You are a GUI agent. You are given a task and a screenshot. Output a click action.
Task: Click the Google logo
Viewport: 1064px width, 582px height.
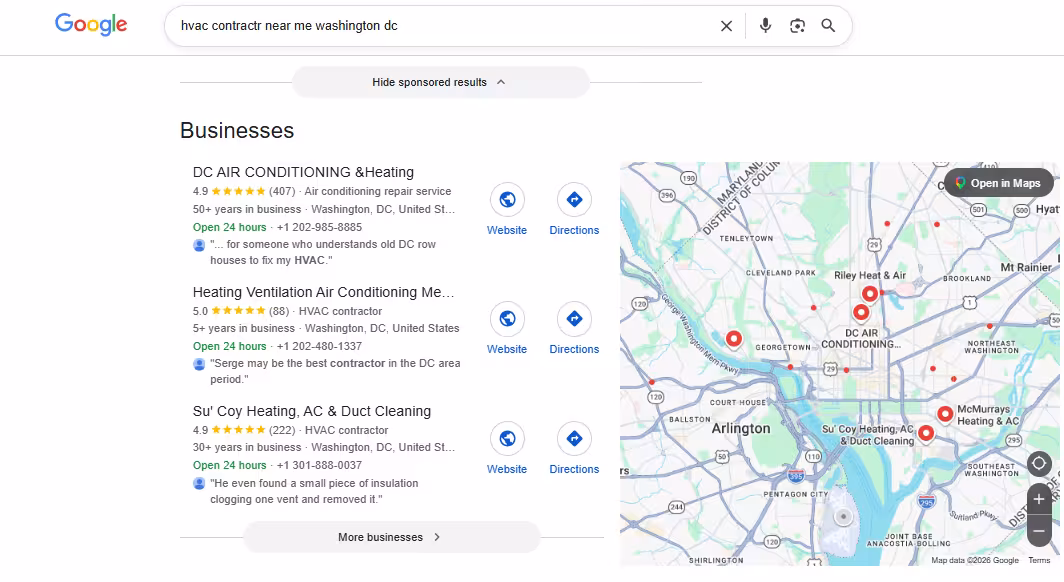[91, 25]
